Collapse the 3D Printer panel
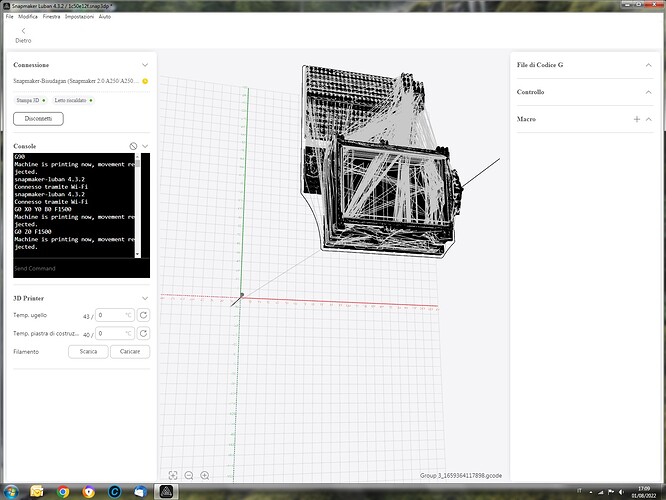666x500 pixels. point(145,298)
